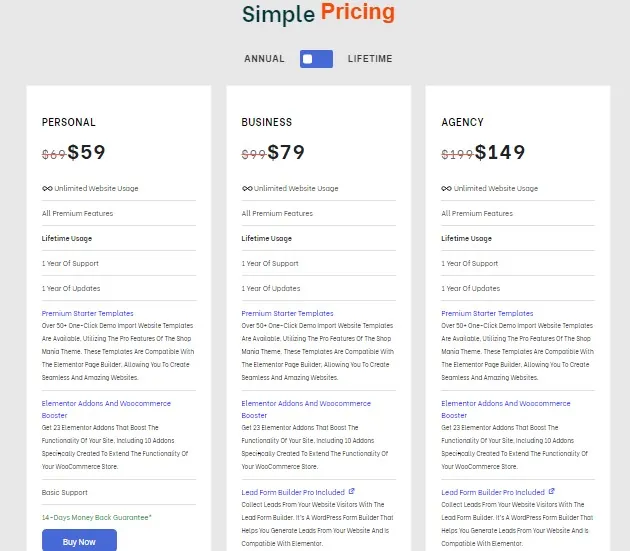Click the infinity icon in the Personal plan

[x=47, y=188]
